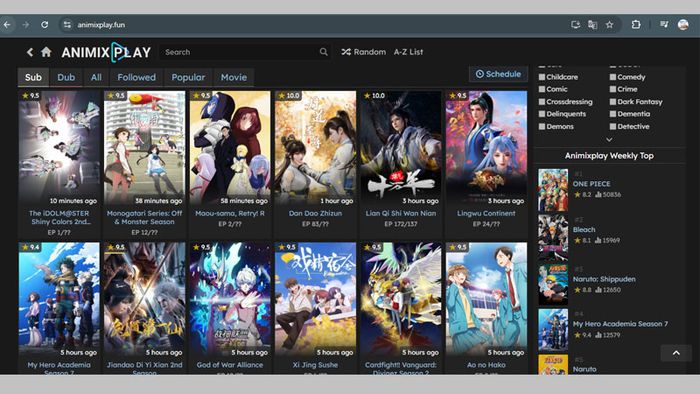700x394 pixels.
Task: Select the Sub tab
Action: [33, 77]
